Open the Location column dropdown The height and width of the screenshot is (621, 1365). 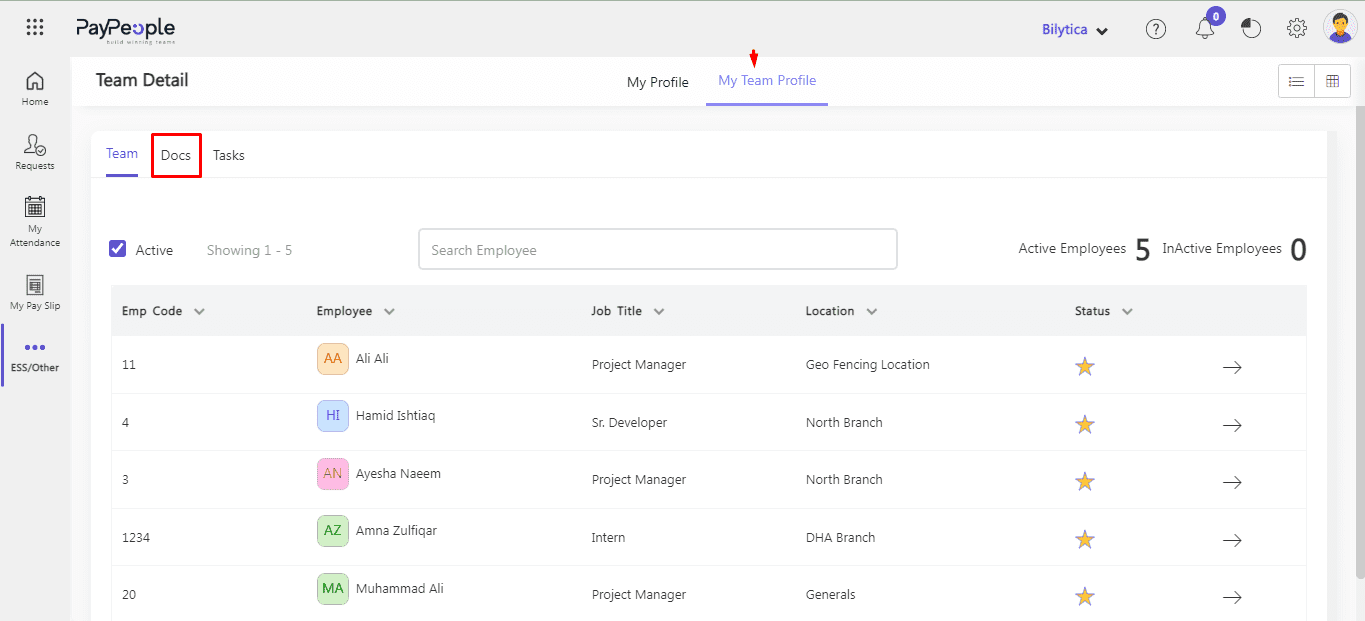(x=872, y=311)
